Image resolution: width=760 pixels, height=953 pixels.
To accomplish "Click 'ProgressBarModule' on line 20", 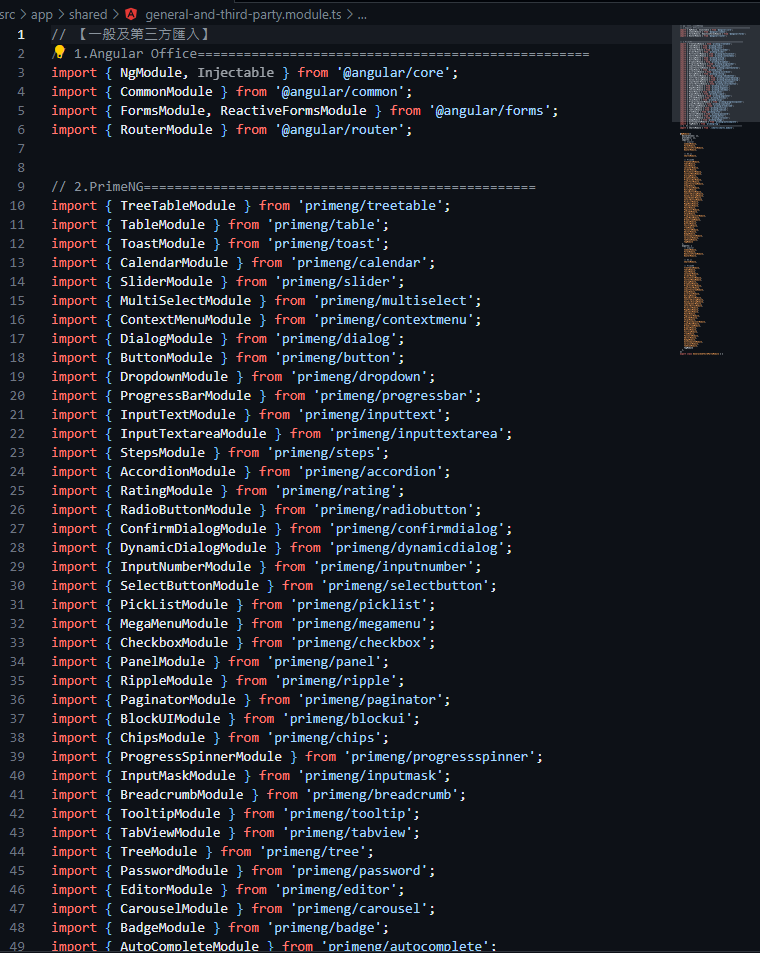I will 185,396.
